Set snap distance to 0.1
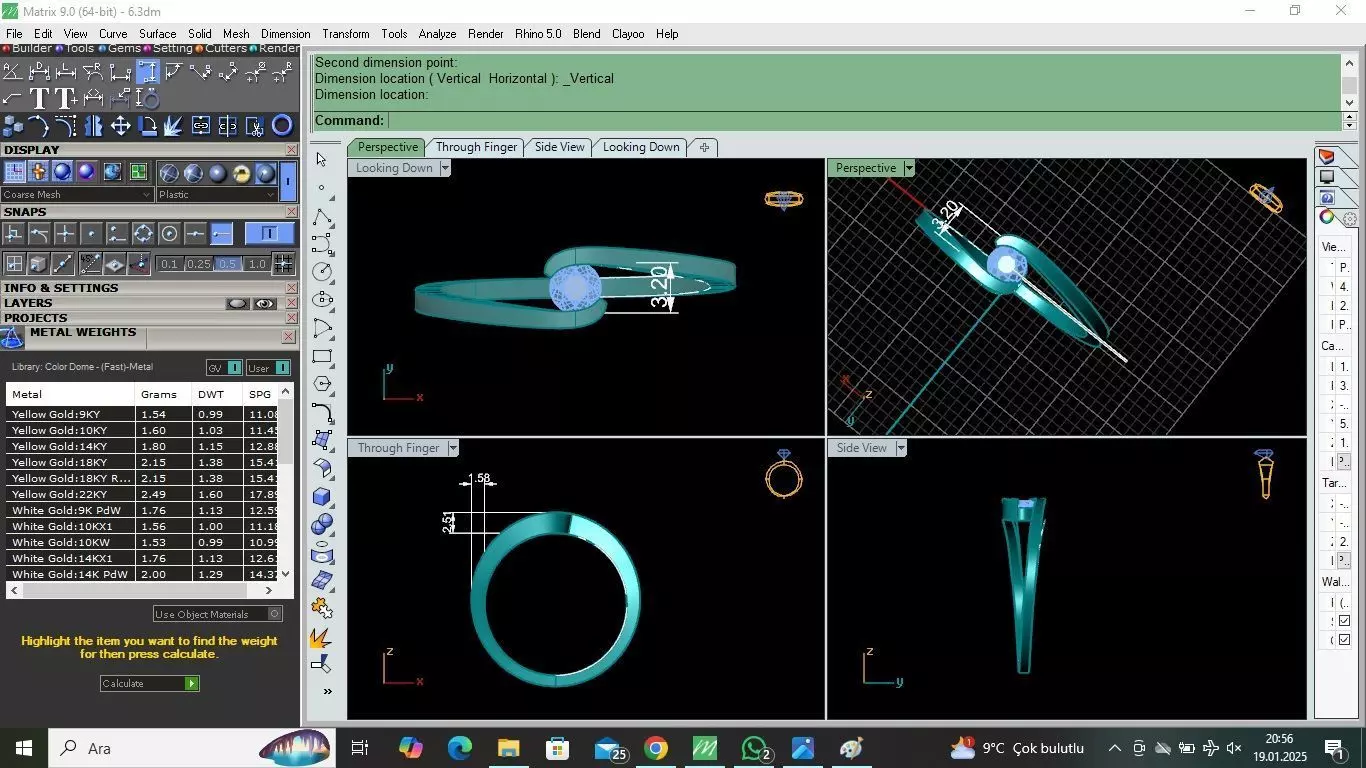1366x768 pixels. point(169,264)
